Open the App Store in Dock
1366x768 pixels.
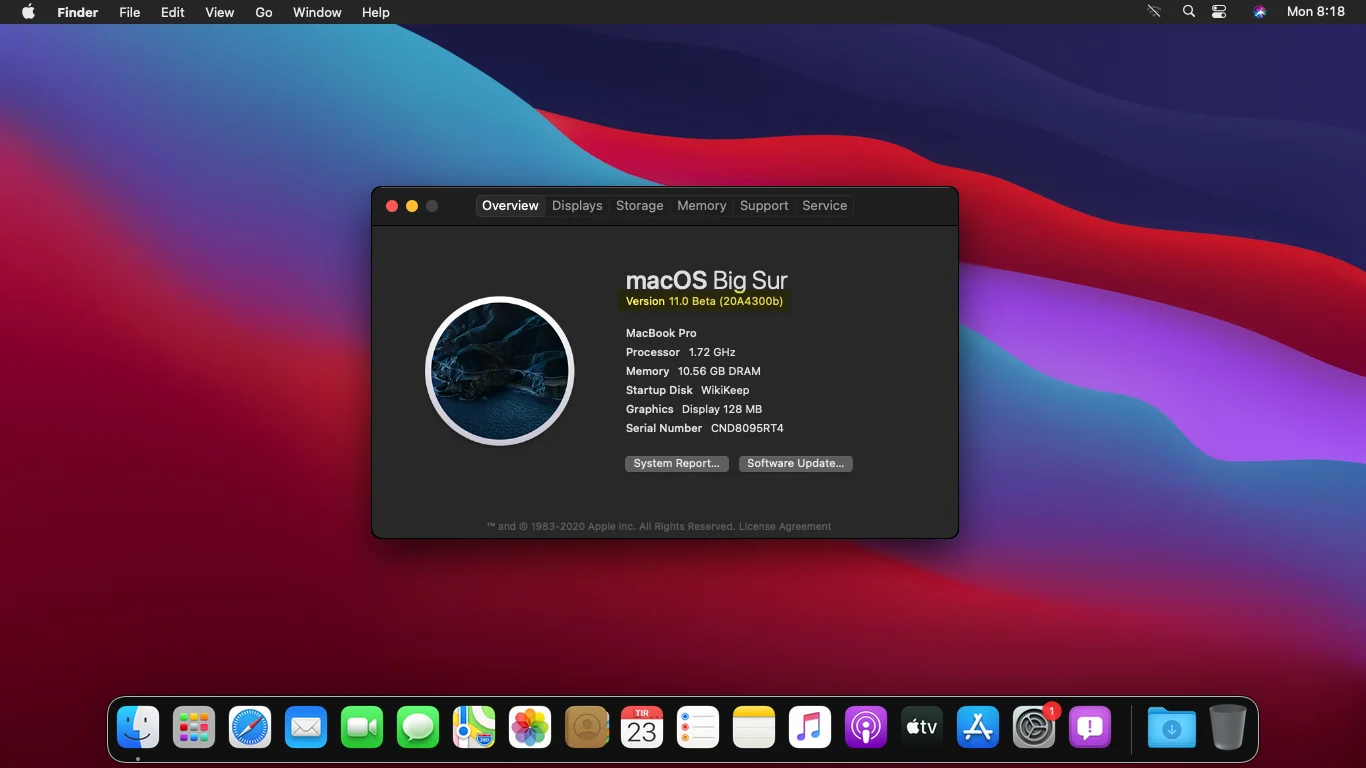[978, 727]
